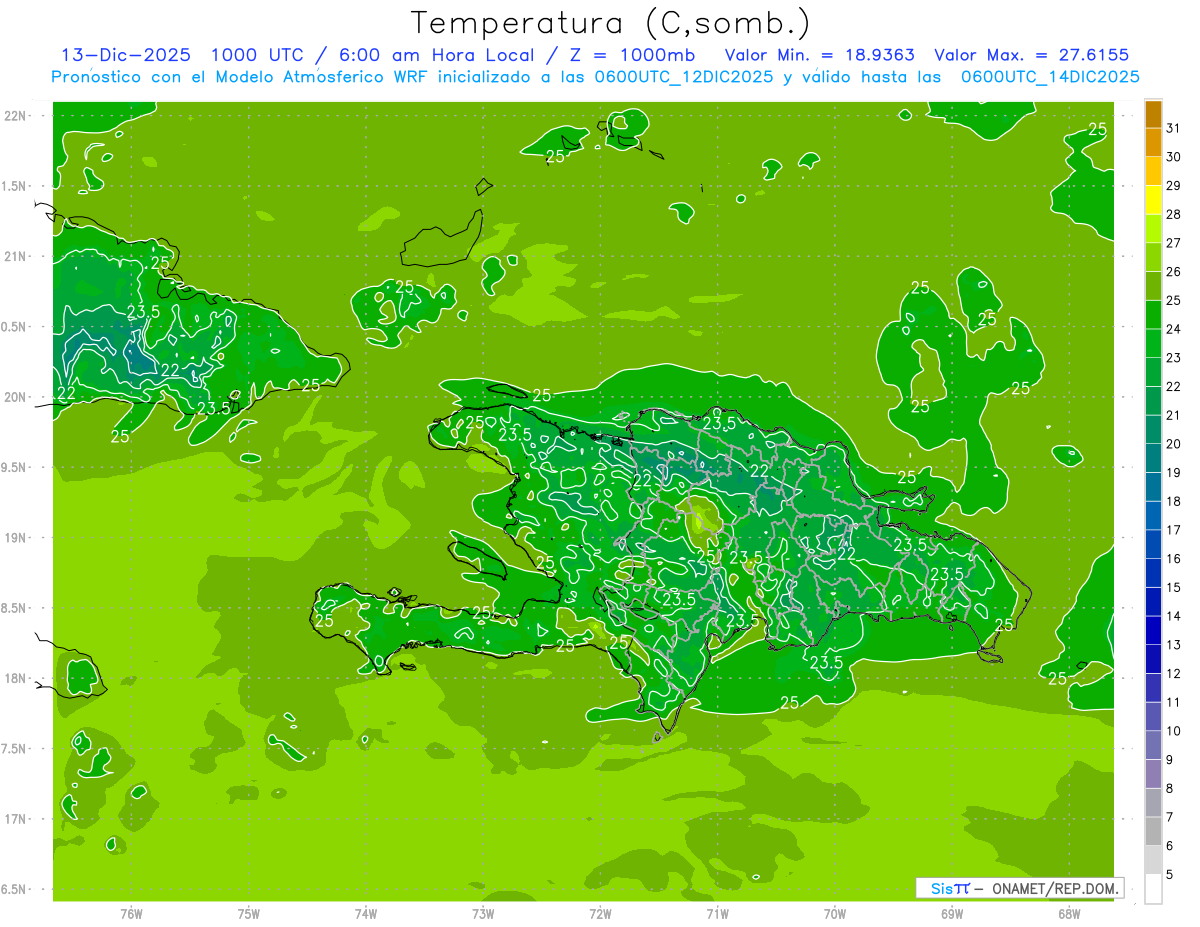Click the "68W" longitude label
Screen dimensions: 1200x927
click(x=1069, y=914)
